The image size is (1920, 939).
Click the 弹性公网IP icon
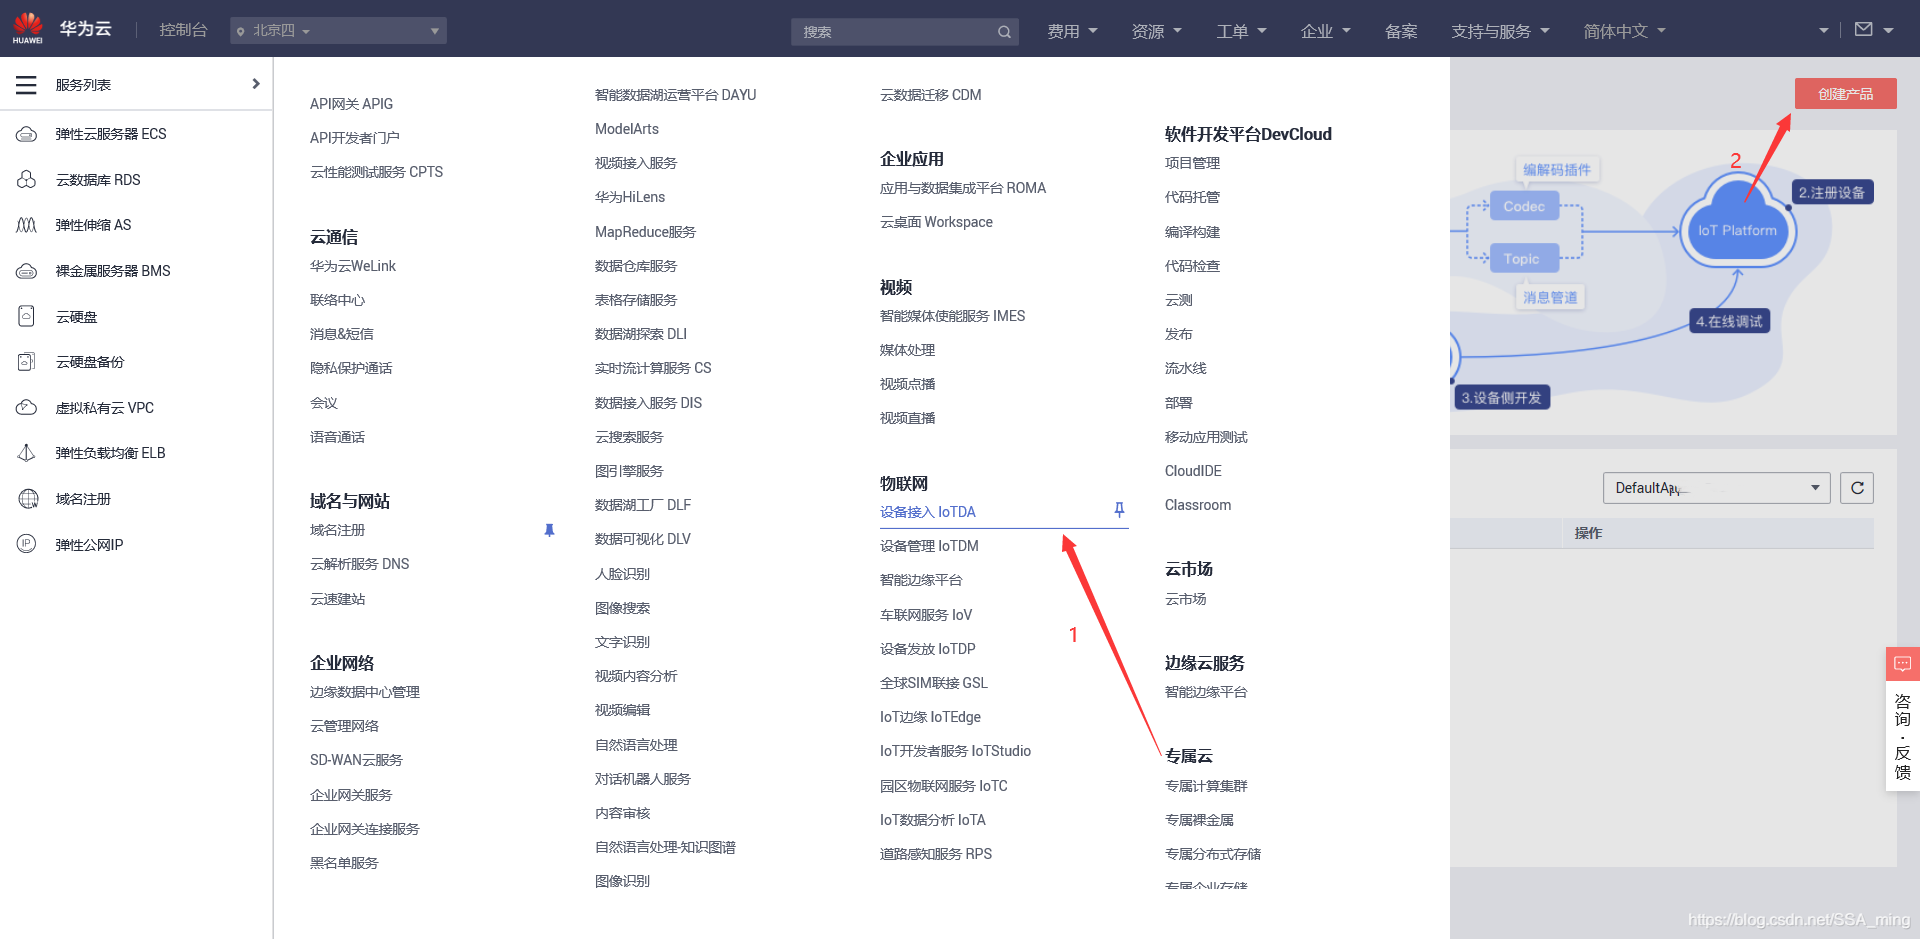27,544
